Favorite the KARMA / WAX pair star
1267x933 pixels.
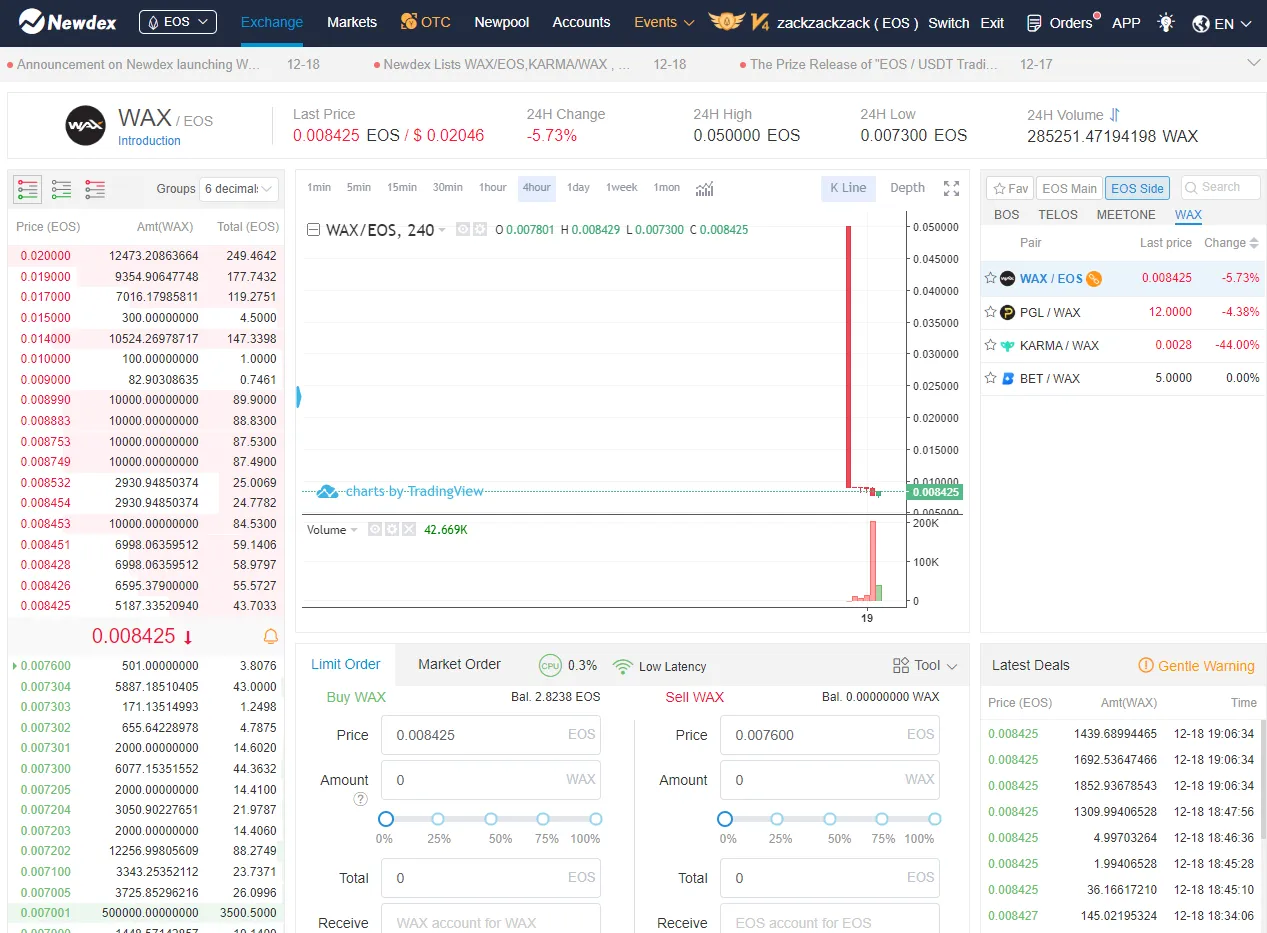991,345
